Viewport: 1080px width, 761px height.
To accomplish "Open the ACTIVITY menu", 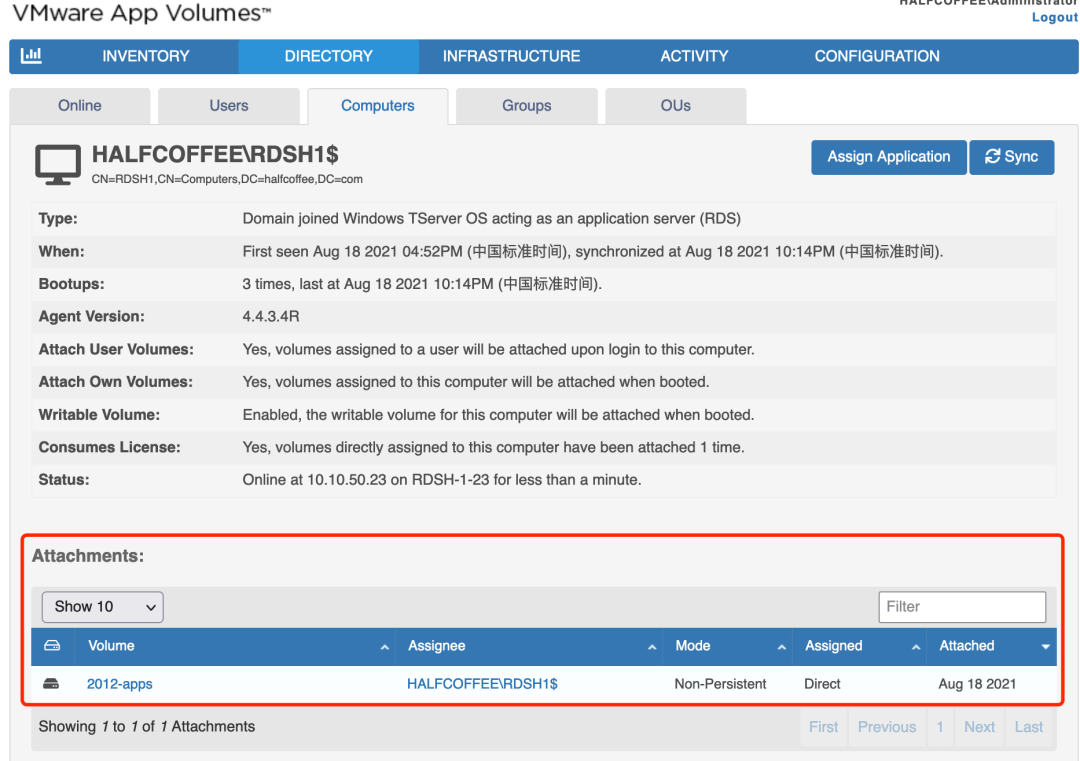I will click(x=694, y=56).
